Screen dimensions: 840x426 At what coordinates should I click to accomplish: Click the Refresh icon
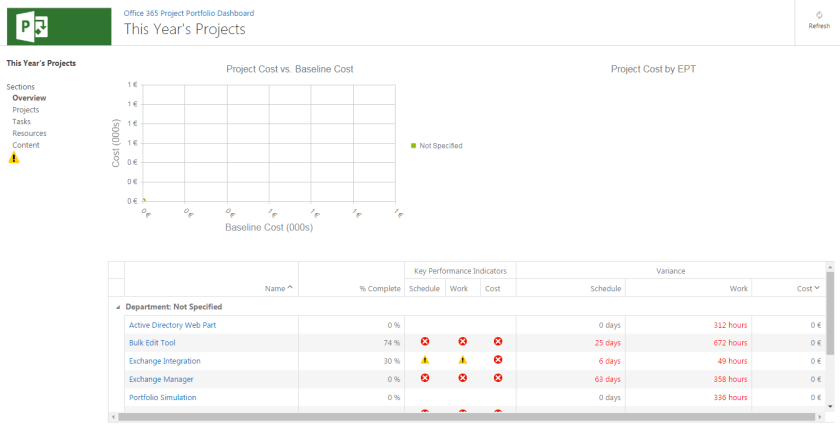pyautogui.click(x=819, y=16)
